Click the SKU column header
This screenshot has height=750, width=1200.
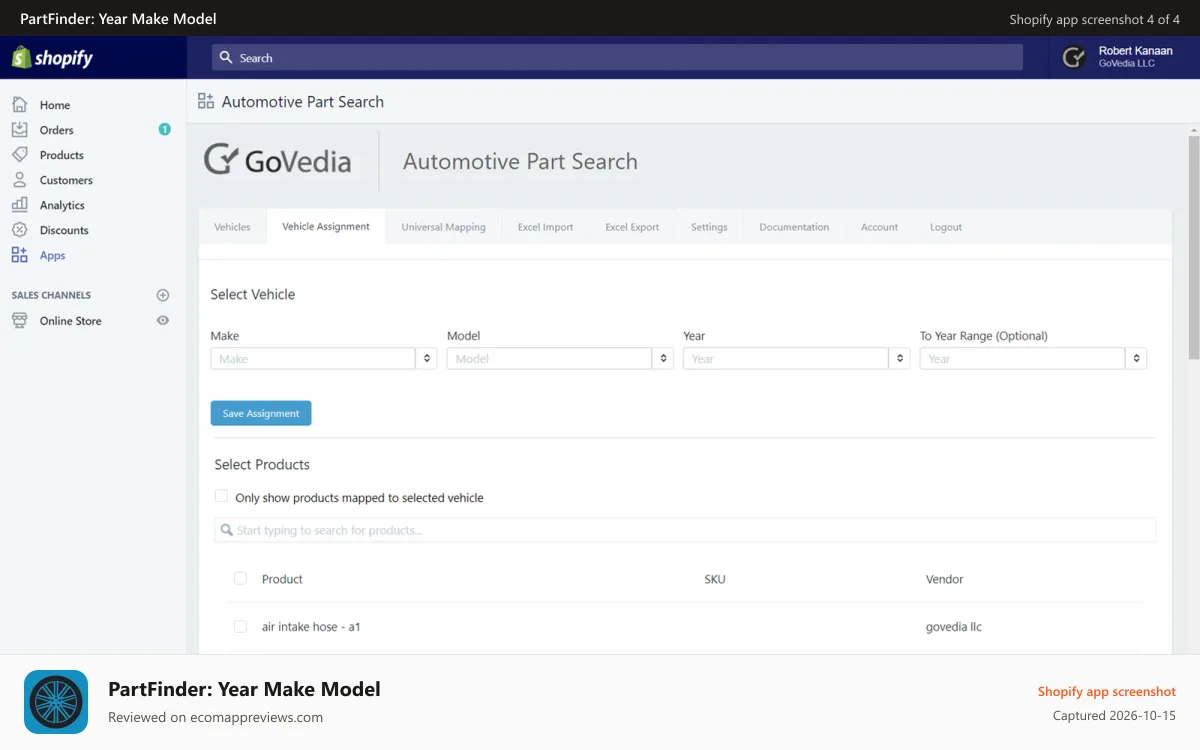point(715,579)
